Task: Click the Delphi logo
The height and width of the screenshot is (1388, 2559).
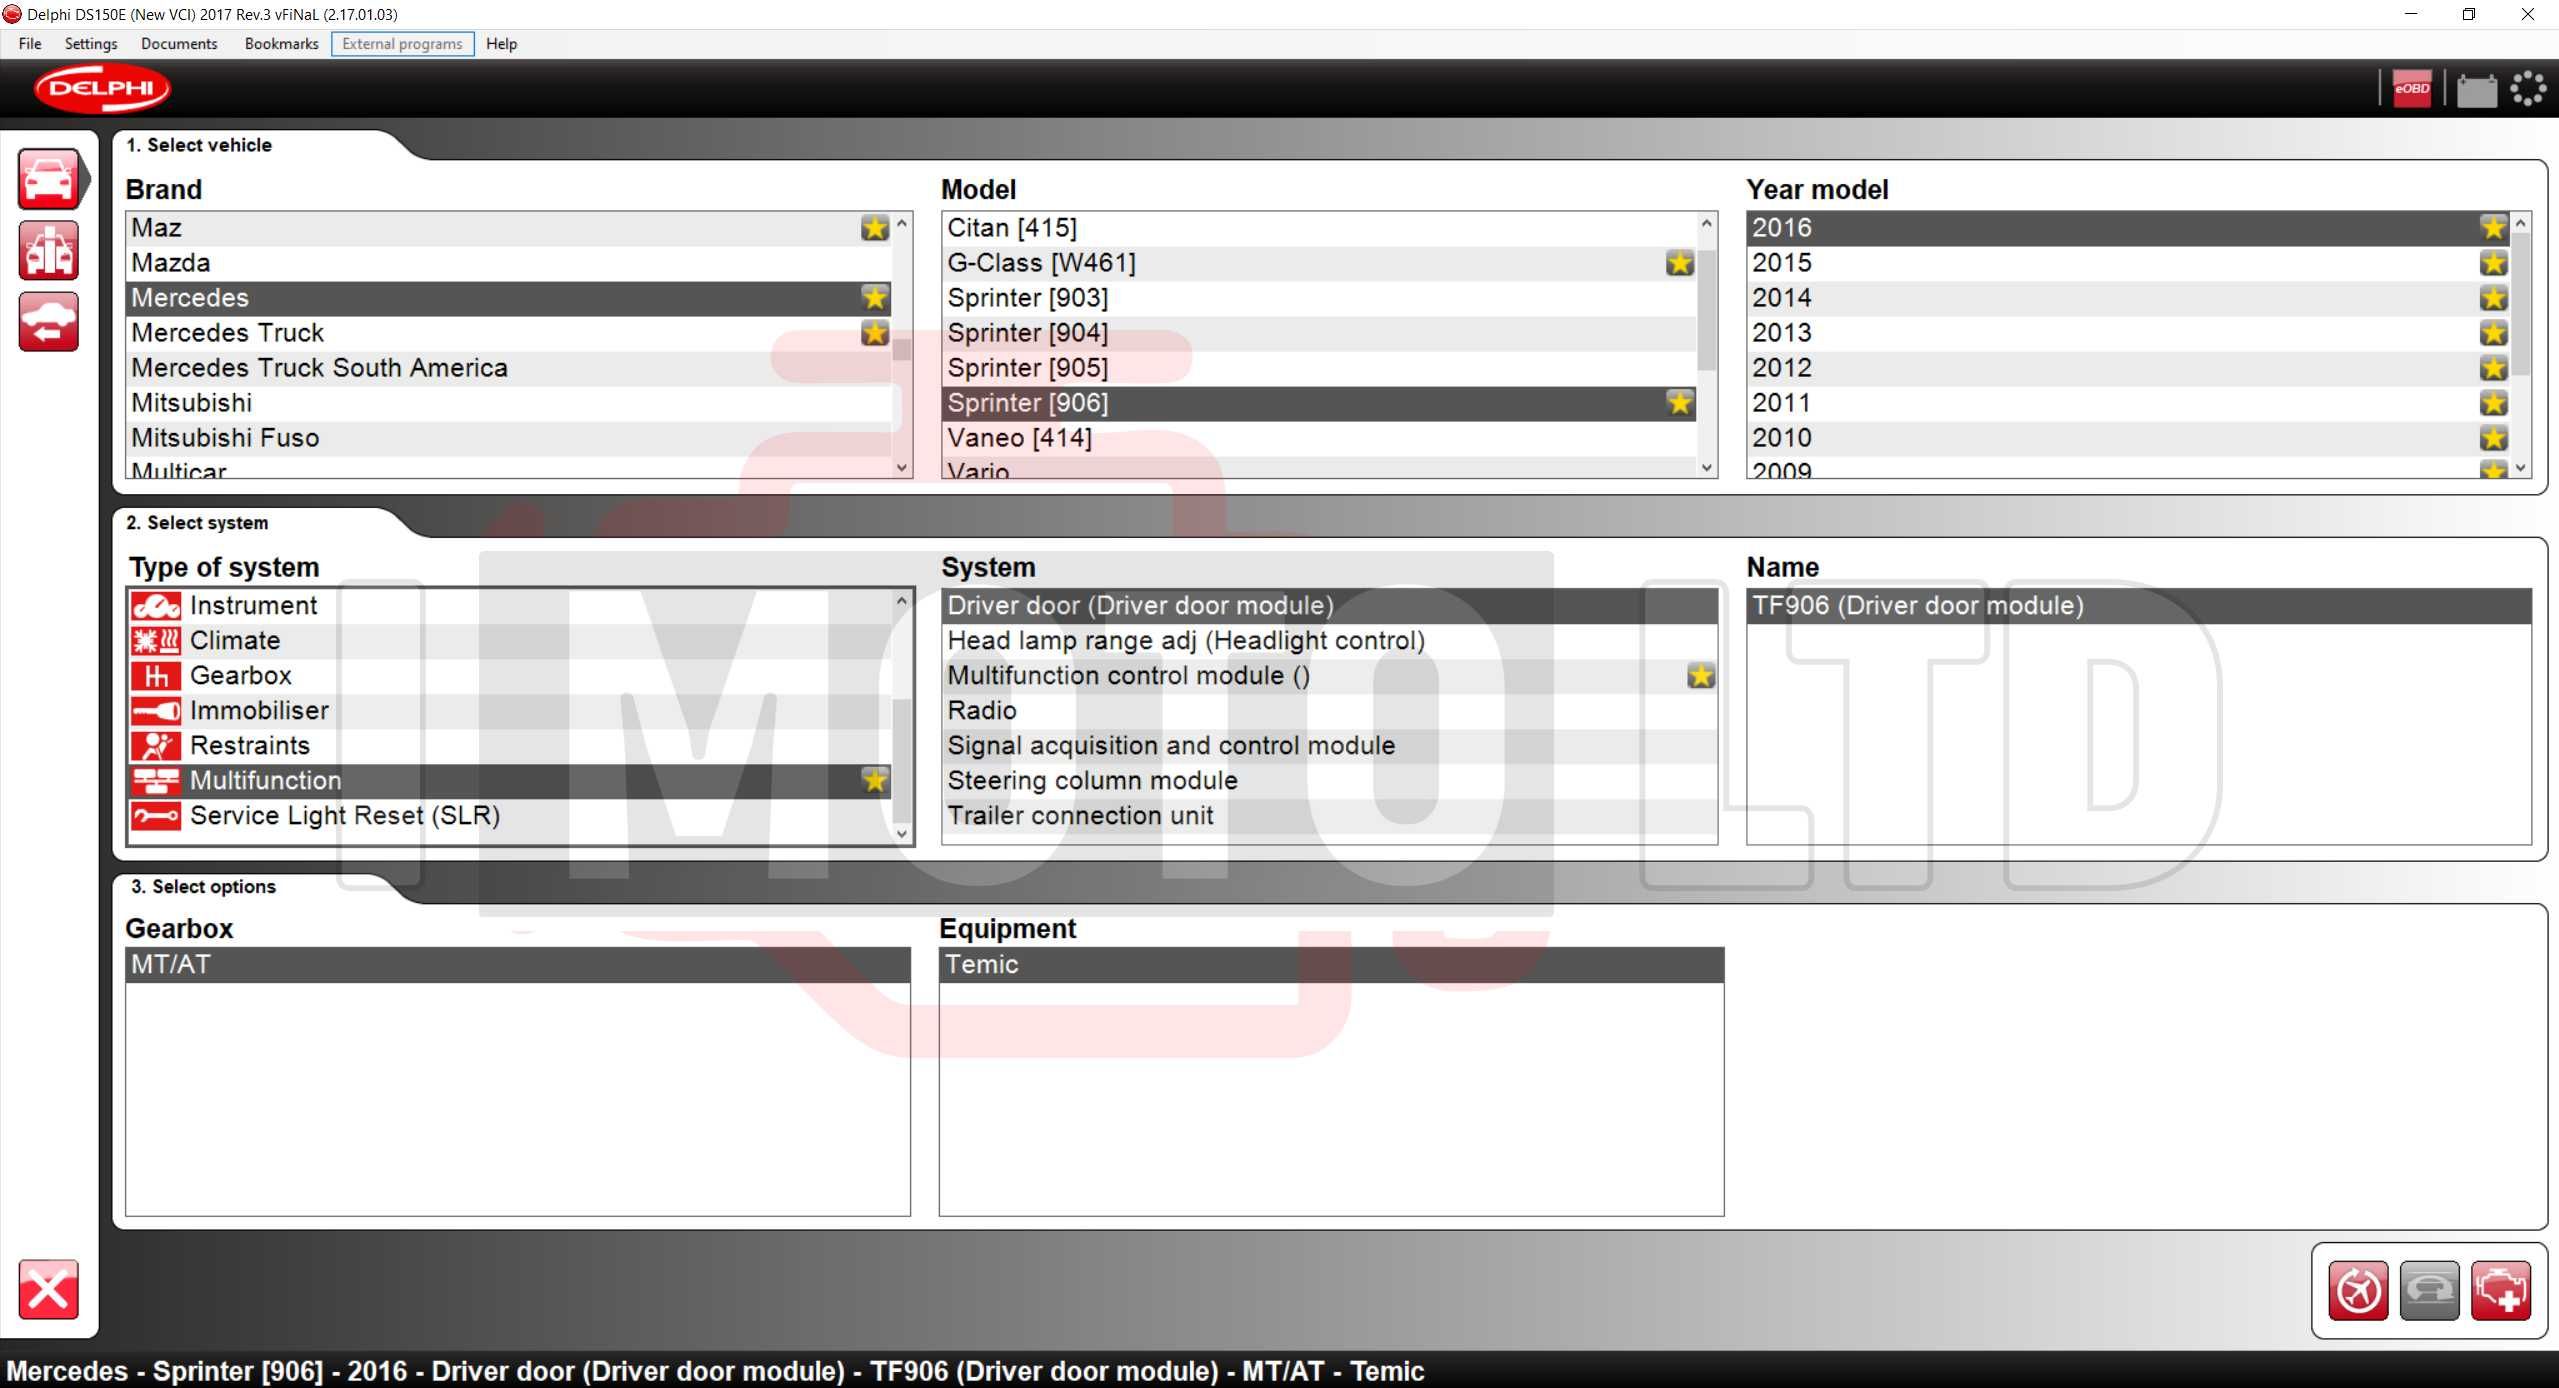Action: pos(102,88)
